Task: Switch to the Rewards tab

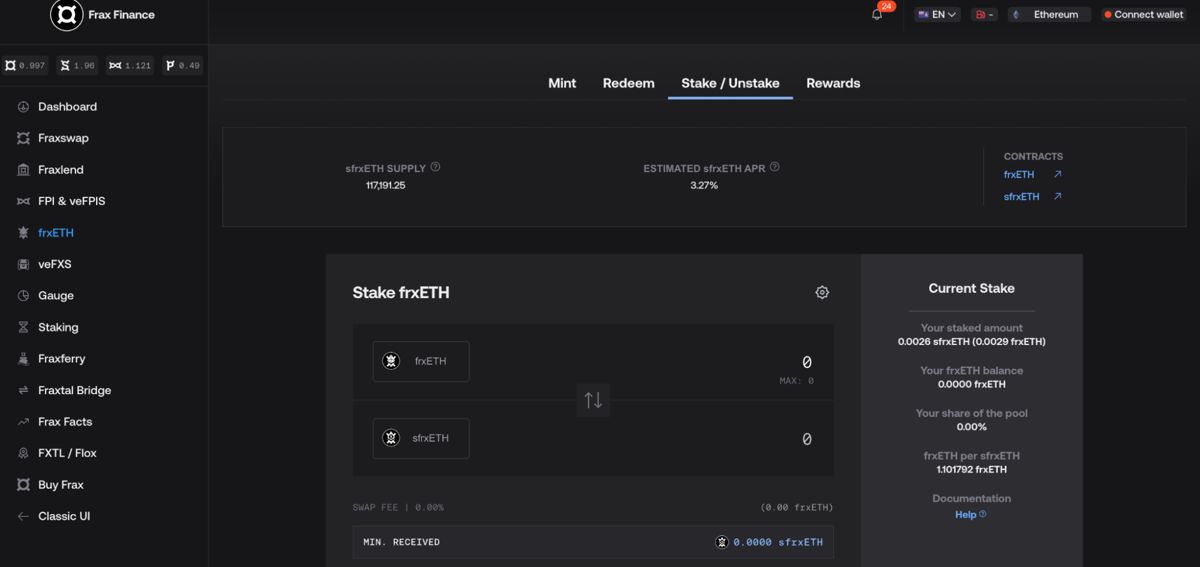Action: 833,83
